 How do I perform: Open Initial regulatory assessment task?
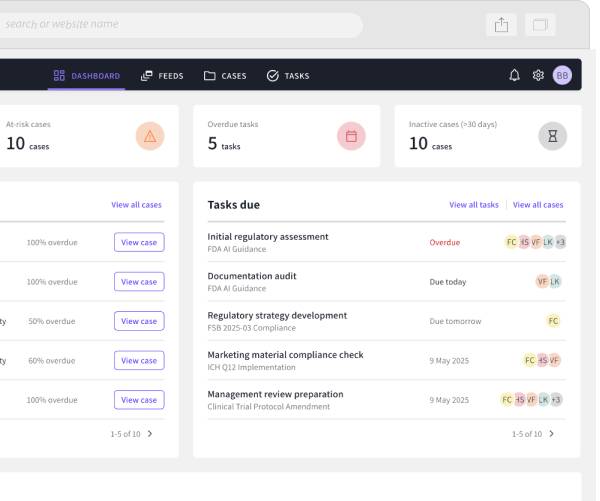click(268, 237)
